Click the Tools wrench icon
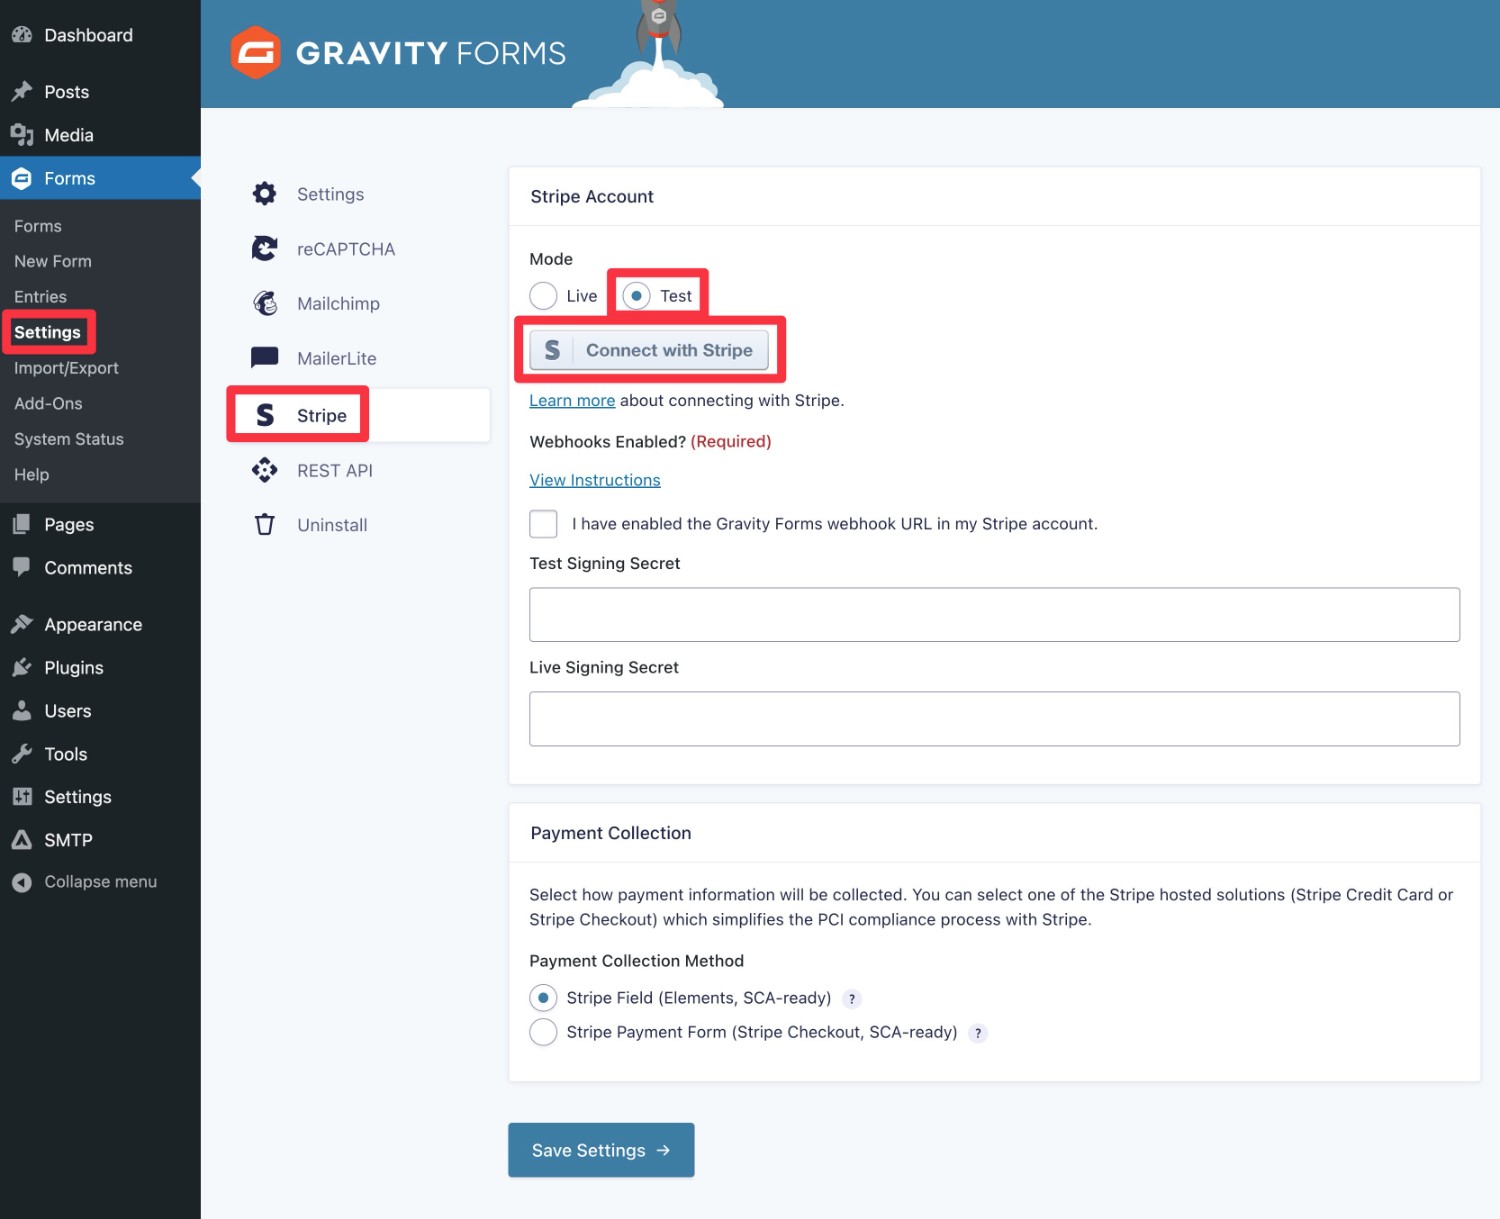This screenshot has width=1500, height=1219. tap(22, 754)
